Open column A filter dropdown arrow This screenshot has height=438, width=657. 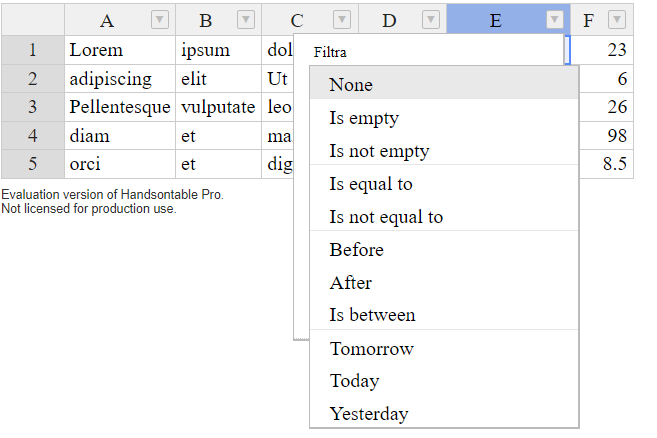[160, 20]
